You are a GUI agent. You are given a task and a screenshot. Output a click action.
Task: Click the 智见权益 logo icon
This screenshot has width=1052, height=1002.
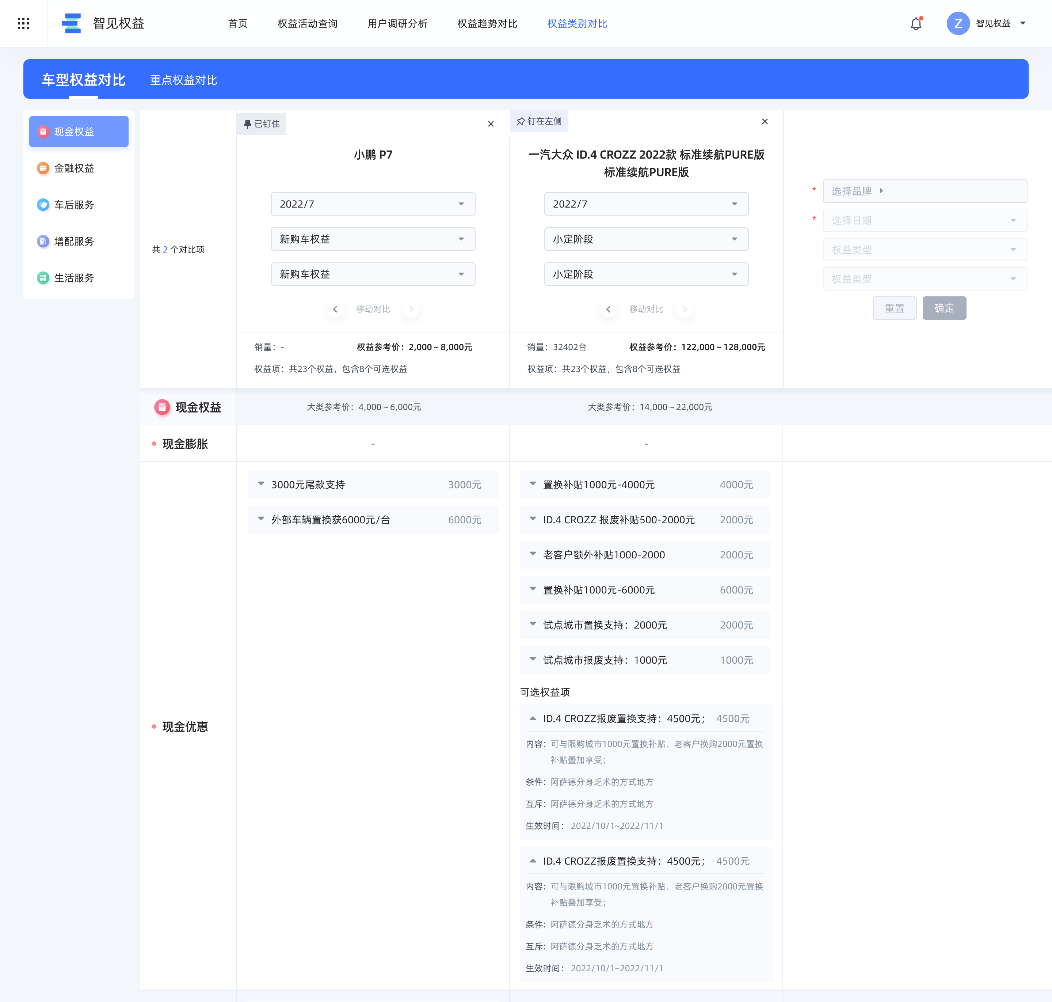point(72,23)
